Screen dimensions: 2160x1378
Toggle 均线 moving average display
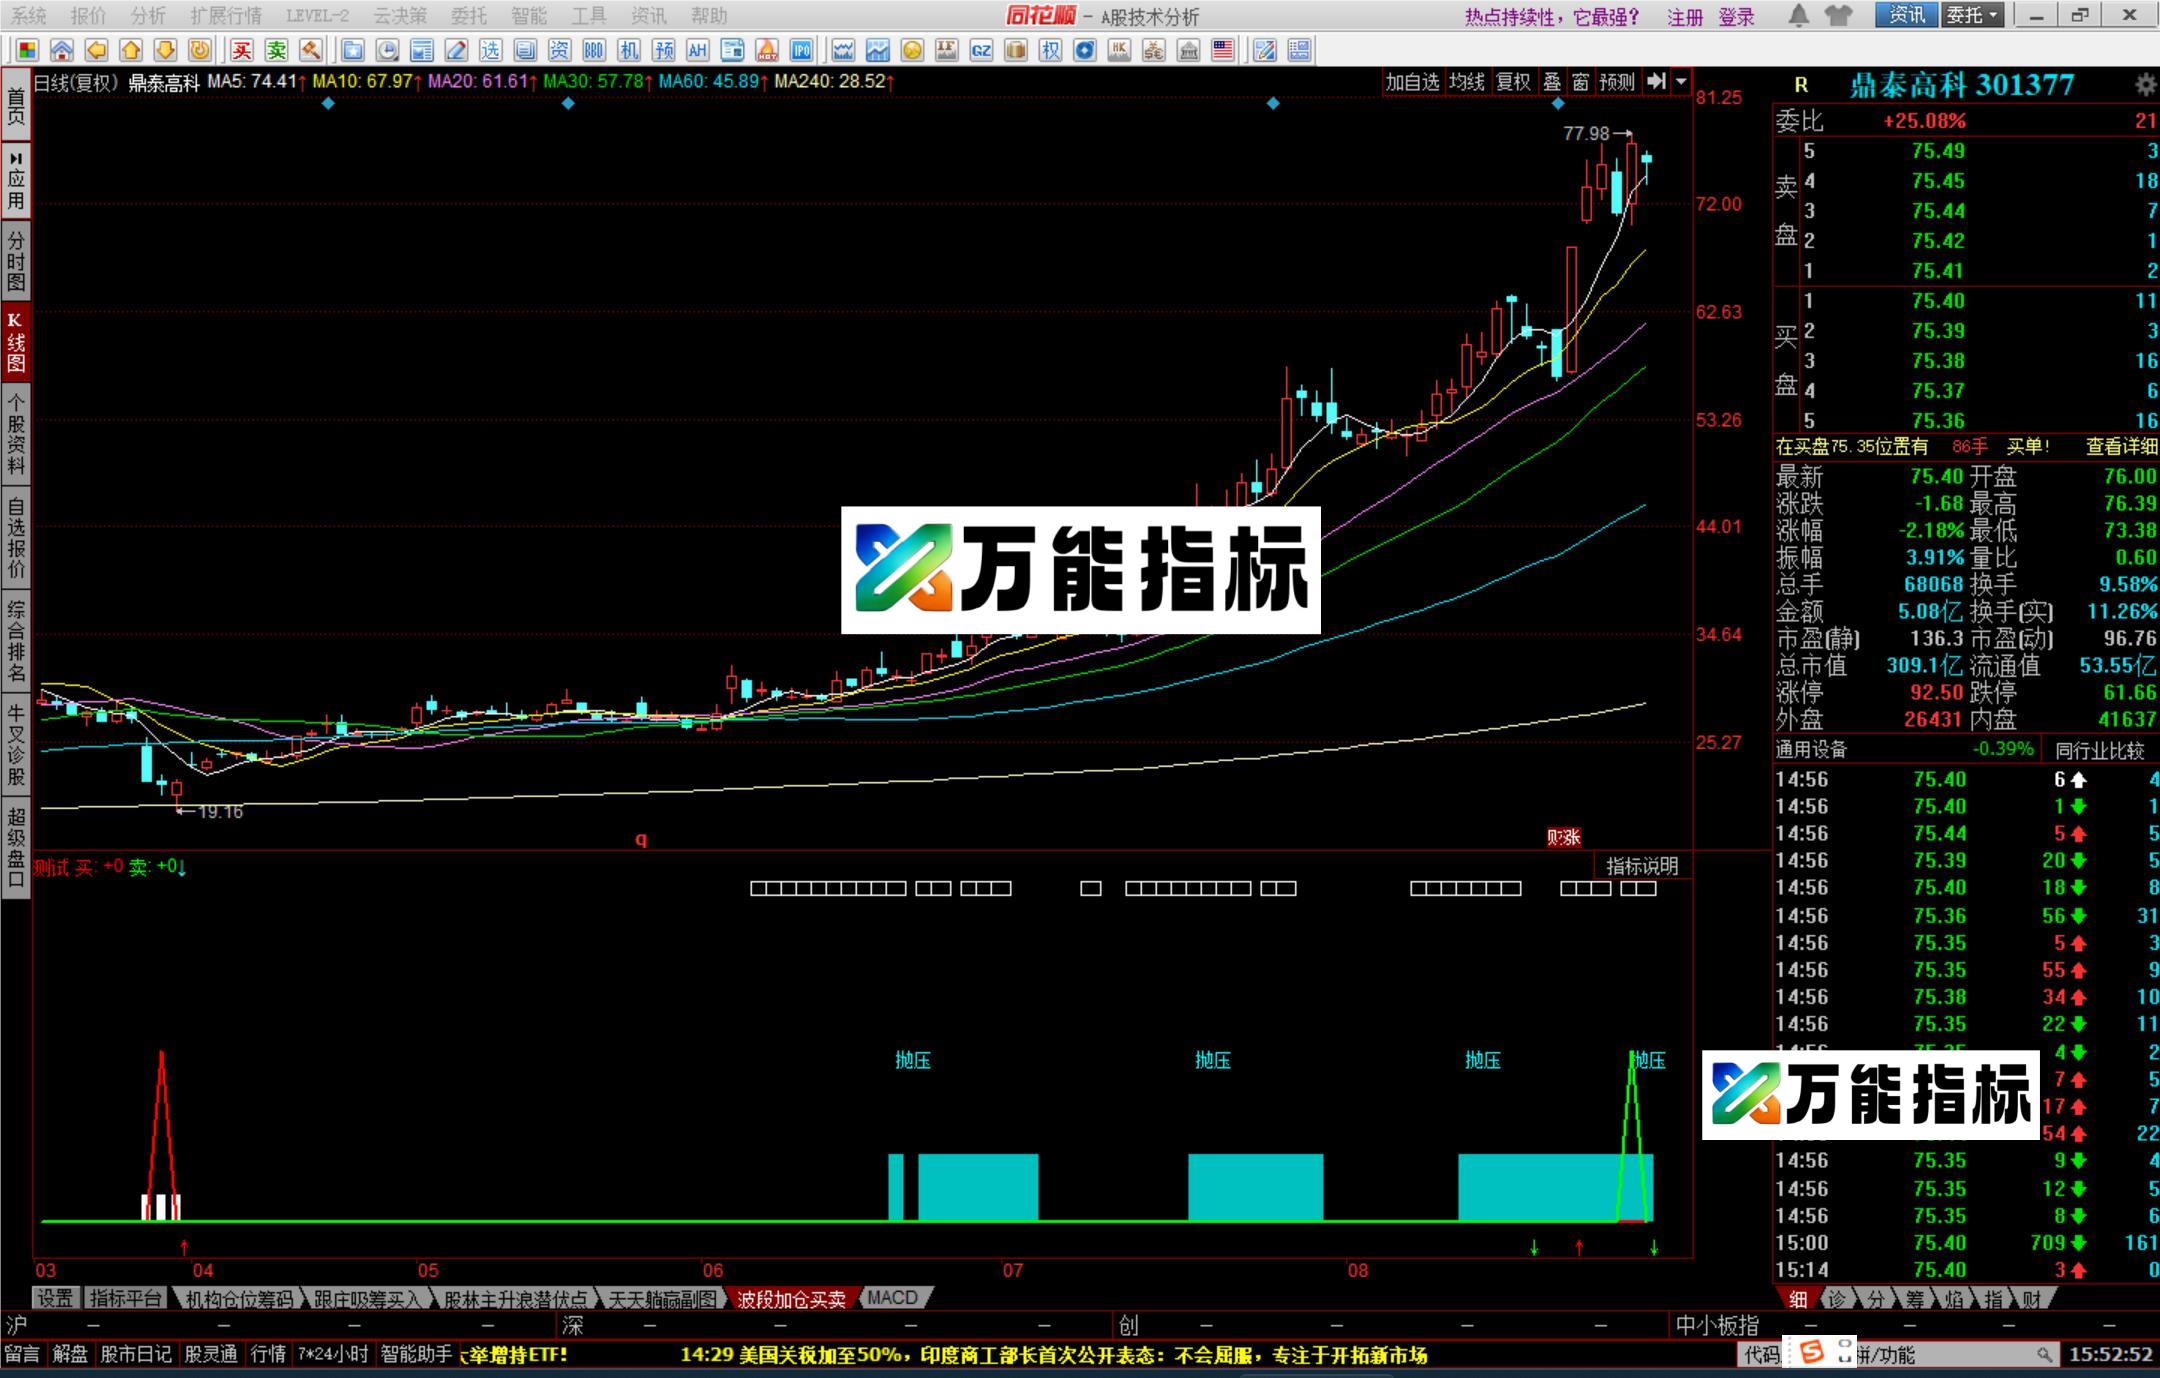[1466, 83]
